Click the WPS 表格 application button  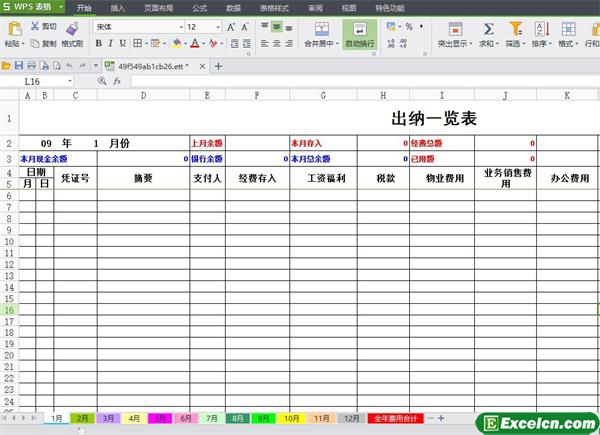32,7
